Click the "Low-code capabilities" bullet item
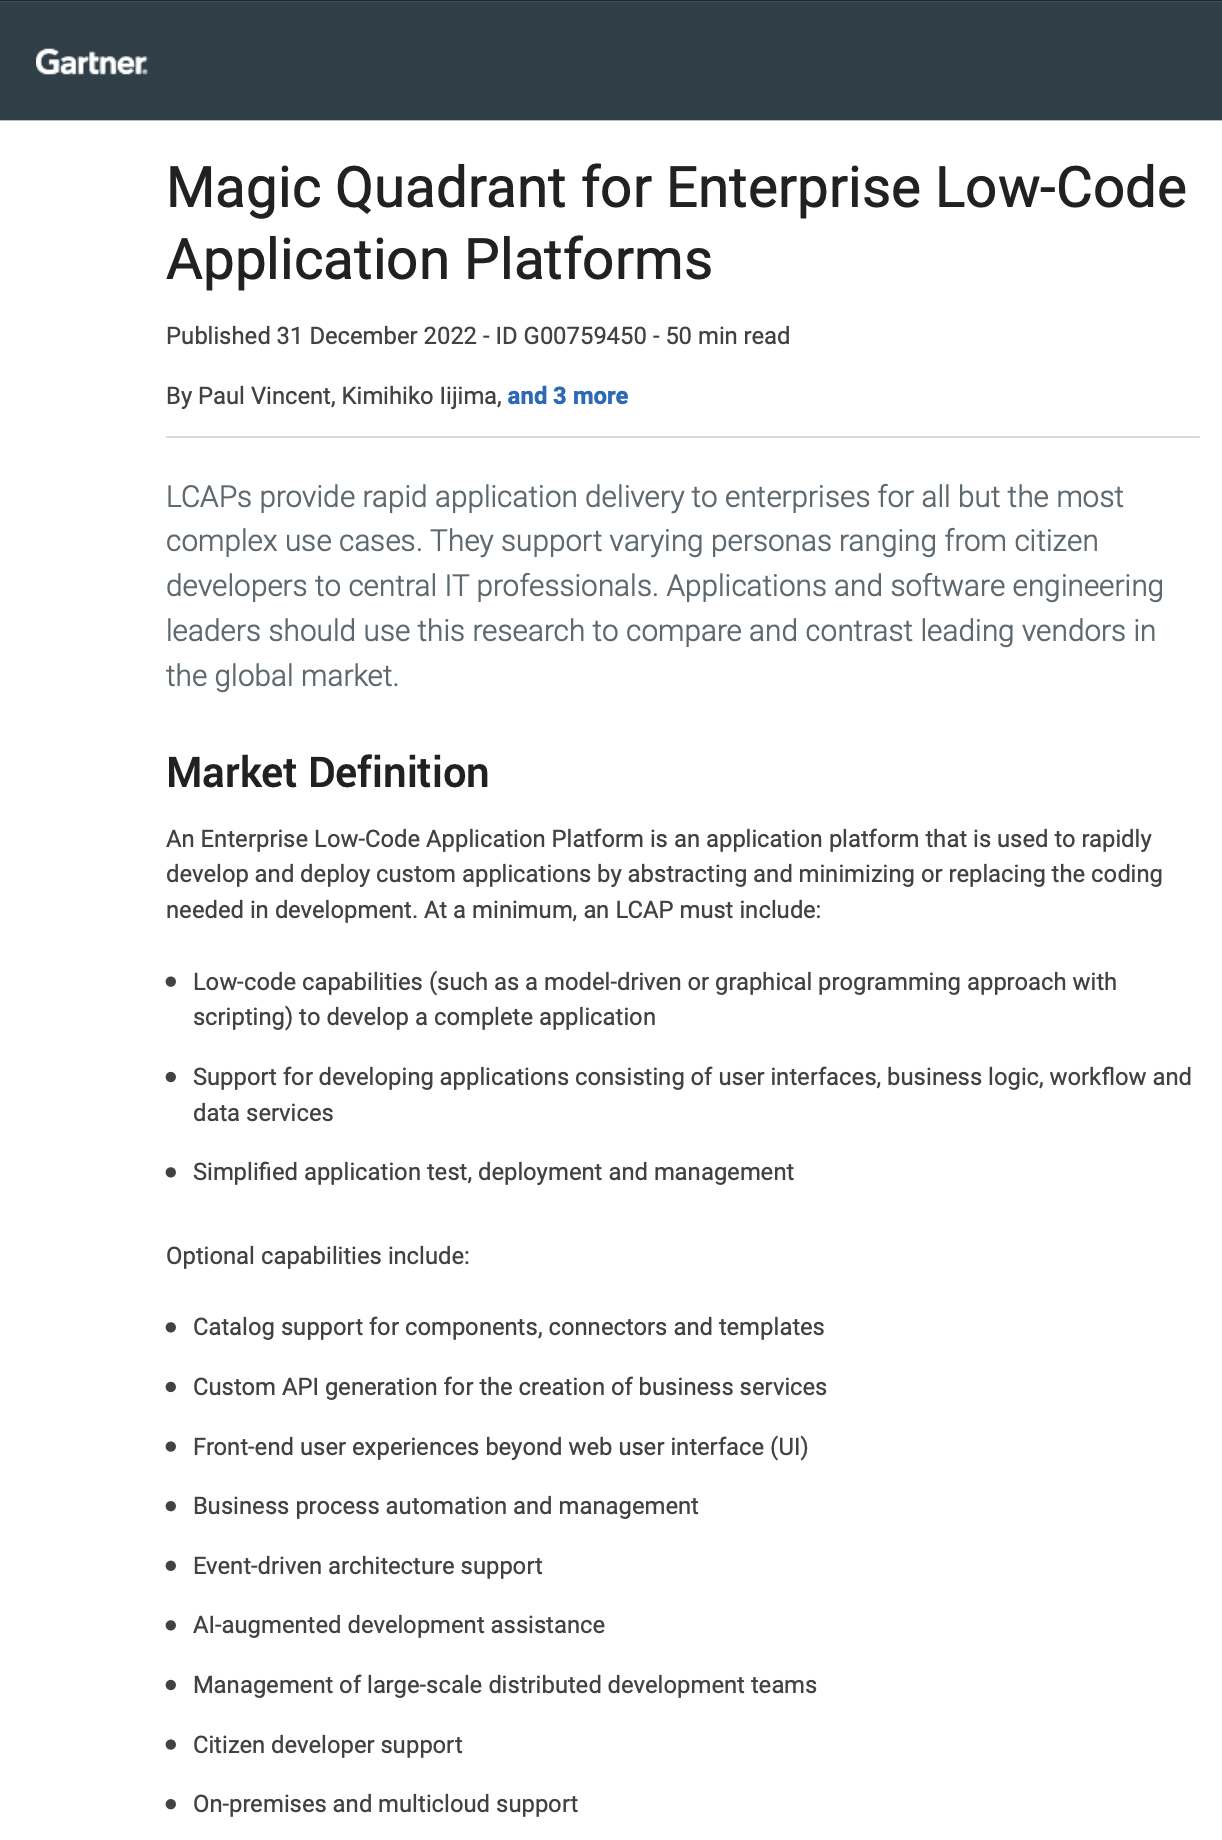Viewport: 1222px width, 1840px height. 654,999
